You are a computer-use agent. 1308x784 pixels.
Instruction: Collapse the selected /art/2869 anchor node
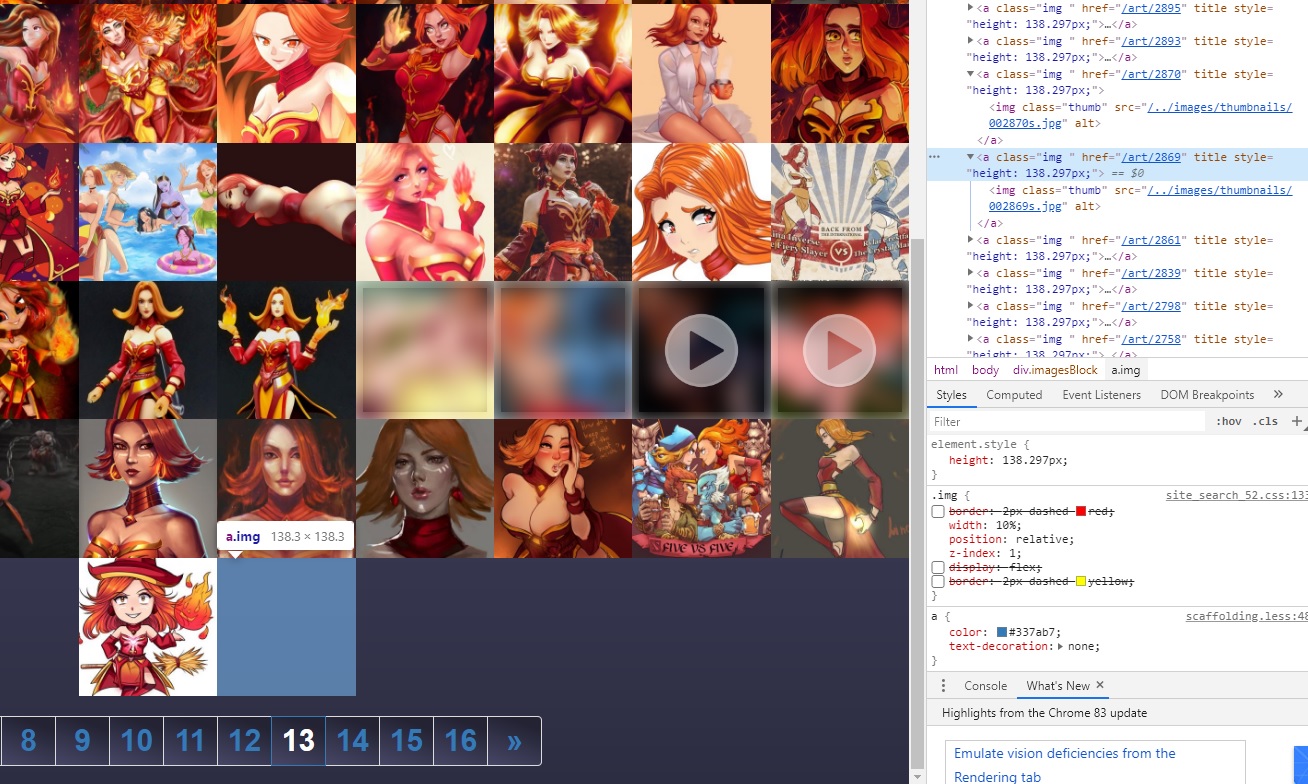coord(970,157)
